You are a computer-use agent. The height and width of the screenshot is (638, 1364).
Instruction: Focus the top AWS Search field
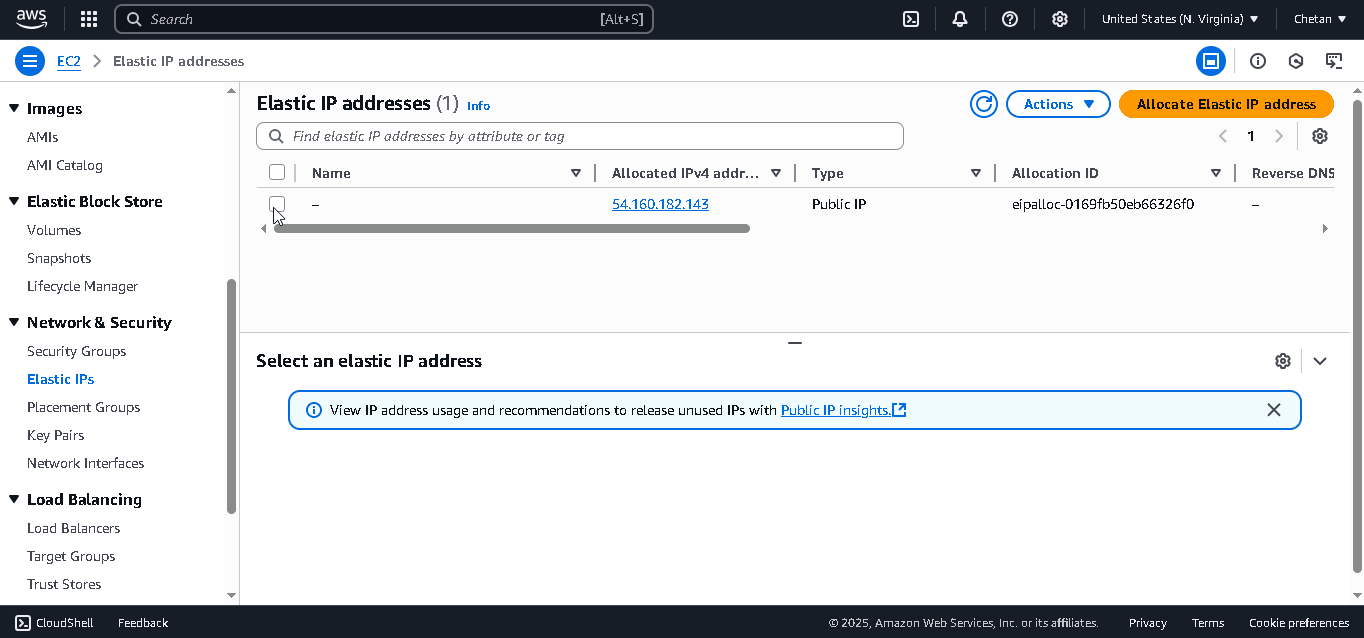tap(384, 19)
